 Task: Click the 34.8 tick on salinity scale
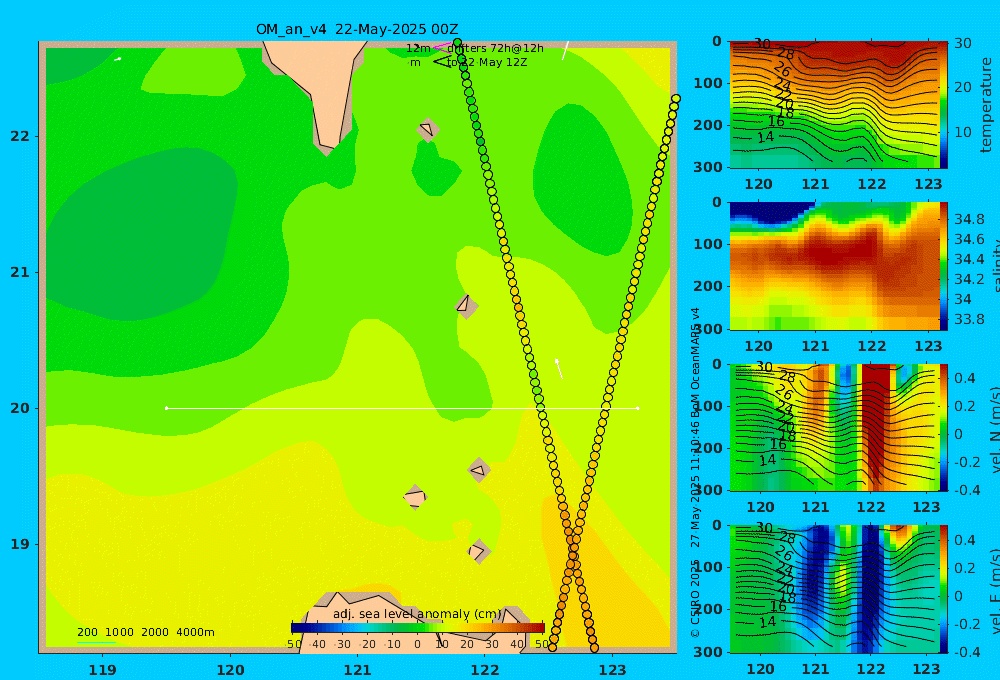click(969, 219)
